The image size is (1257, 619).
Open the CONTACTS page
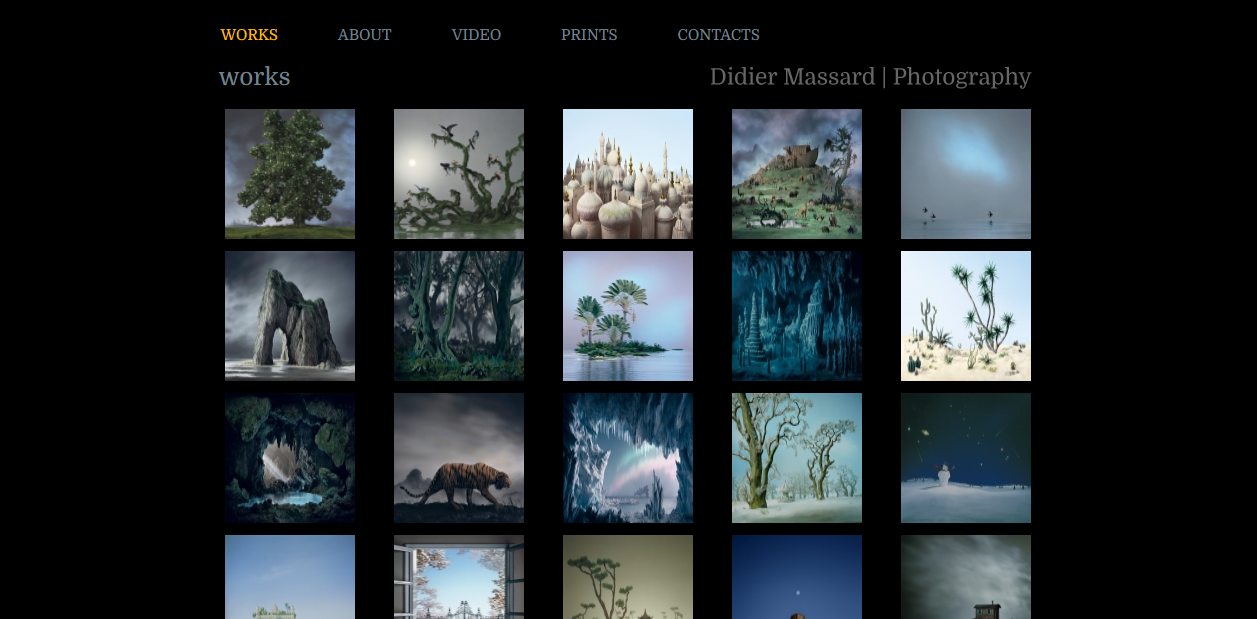point(718,35)
